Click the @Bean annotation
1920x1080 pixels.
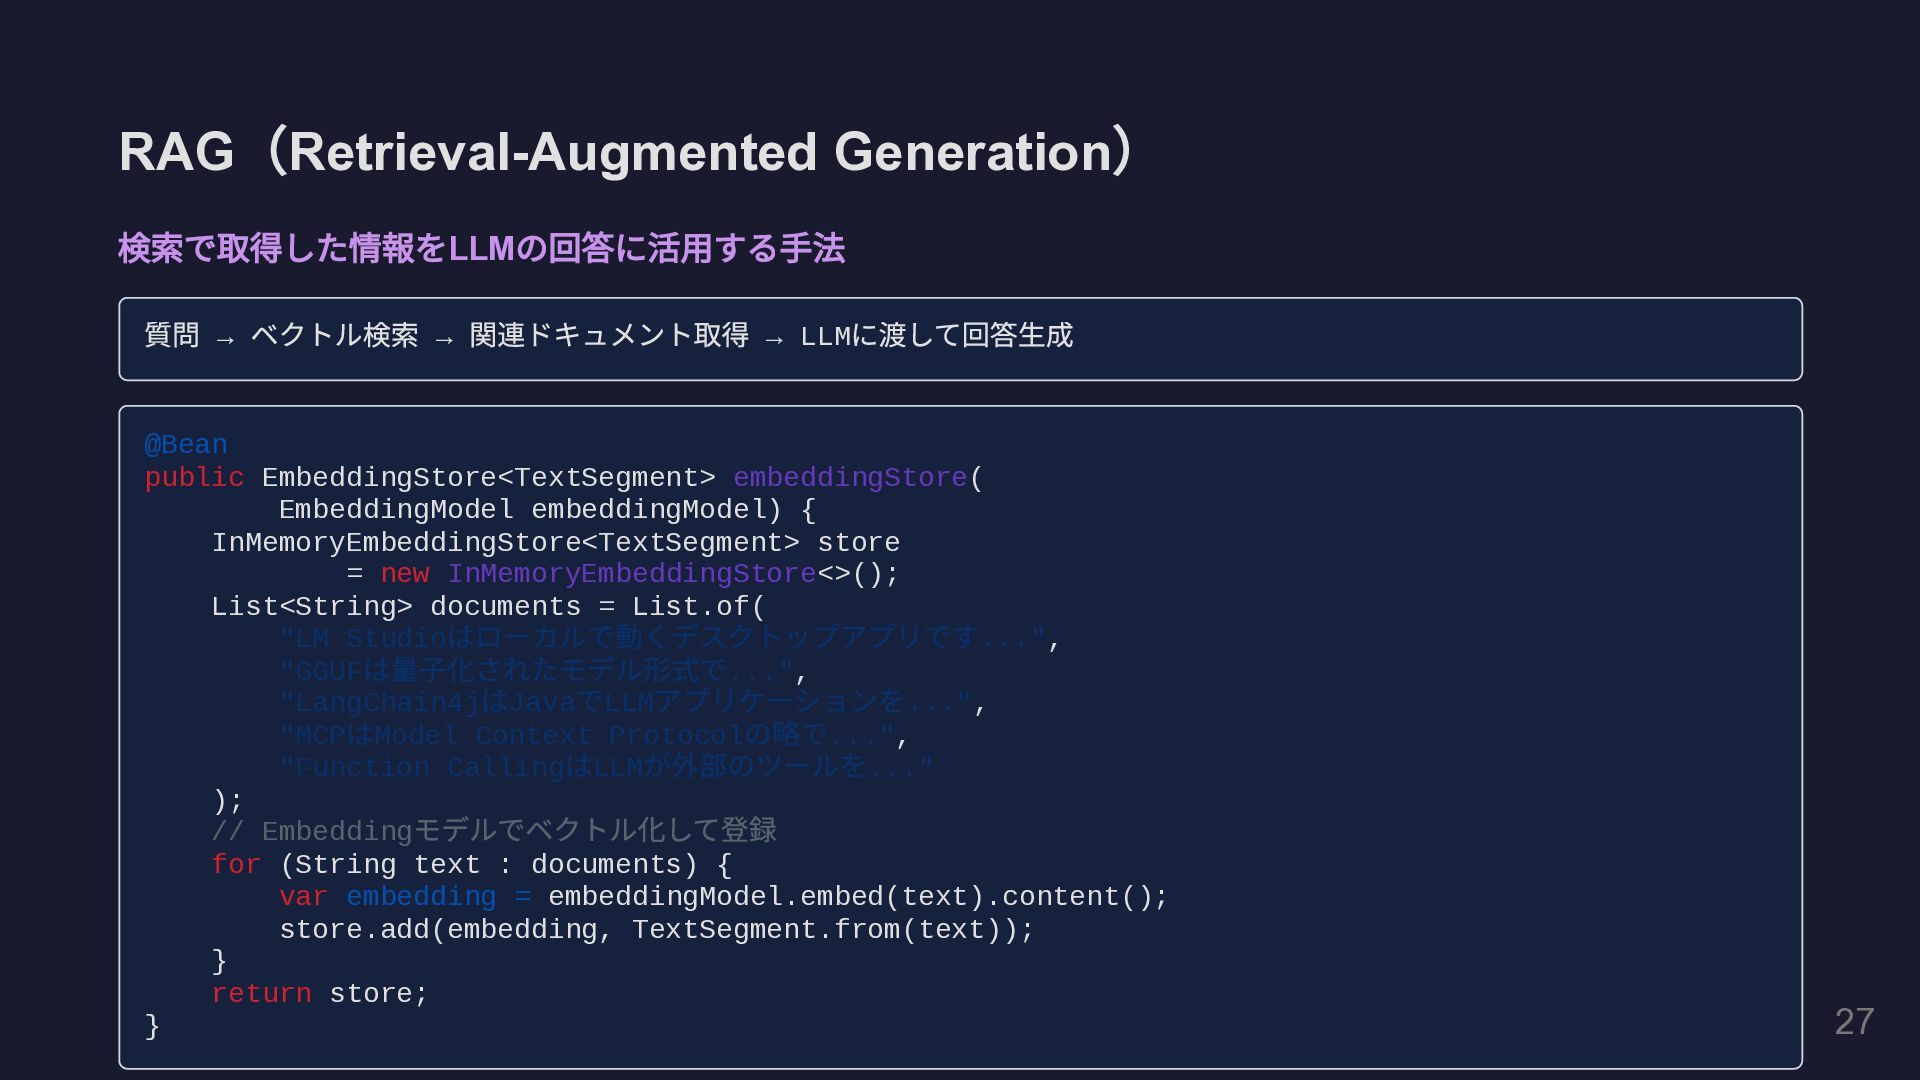click(x=186, y=445)
